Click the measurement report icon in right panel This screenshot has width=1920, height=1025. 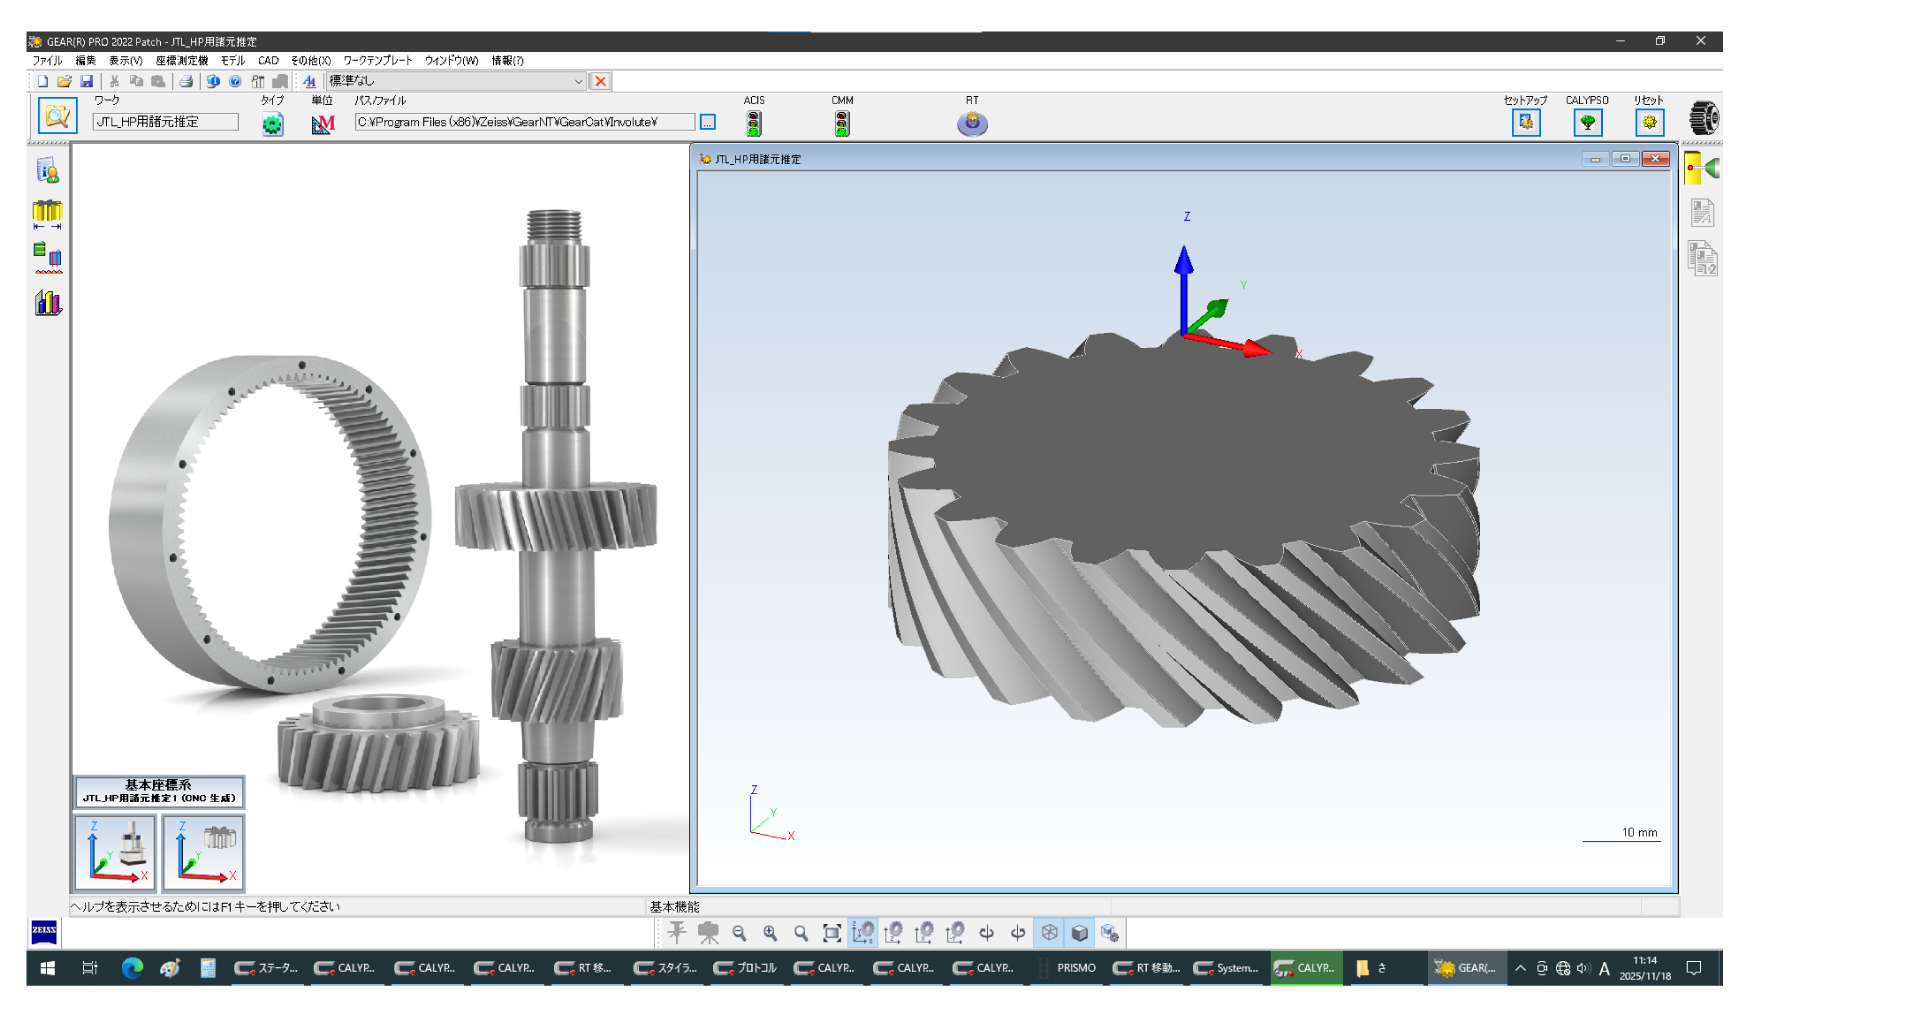point(1701,211)
